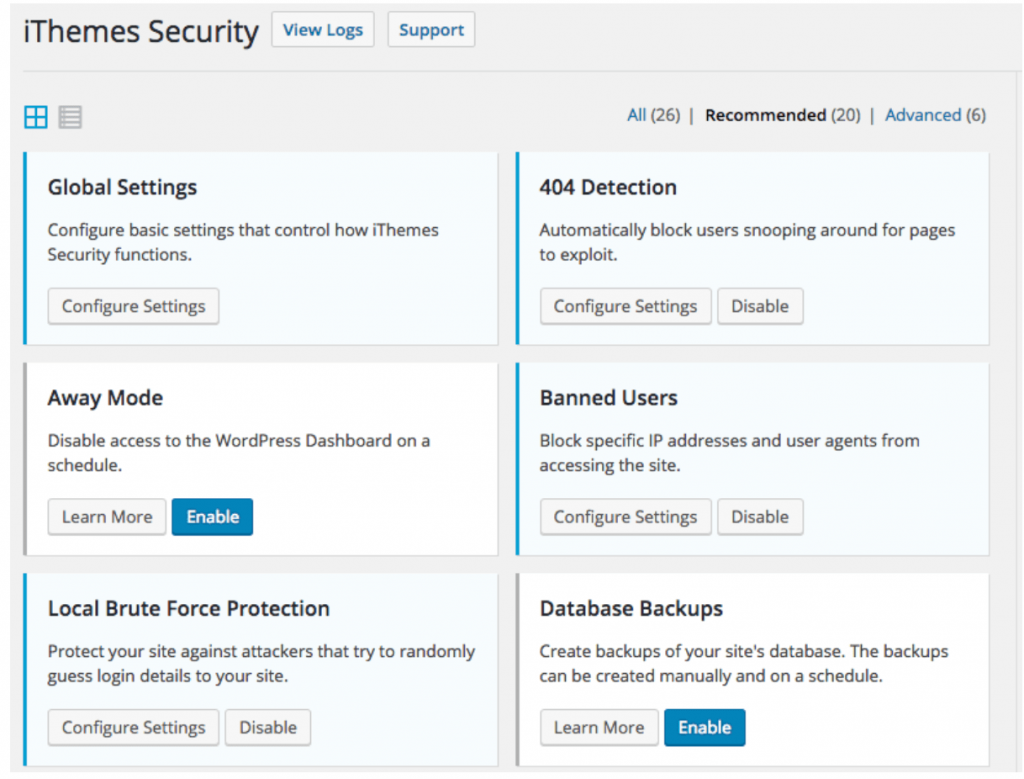The image size is (1024, 779).
Task: Enable Database Backups
Action: pos(705,727)
